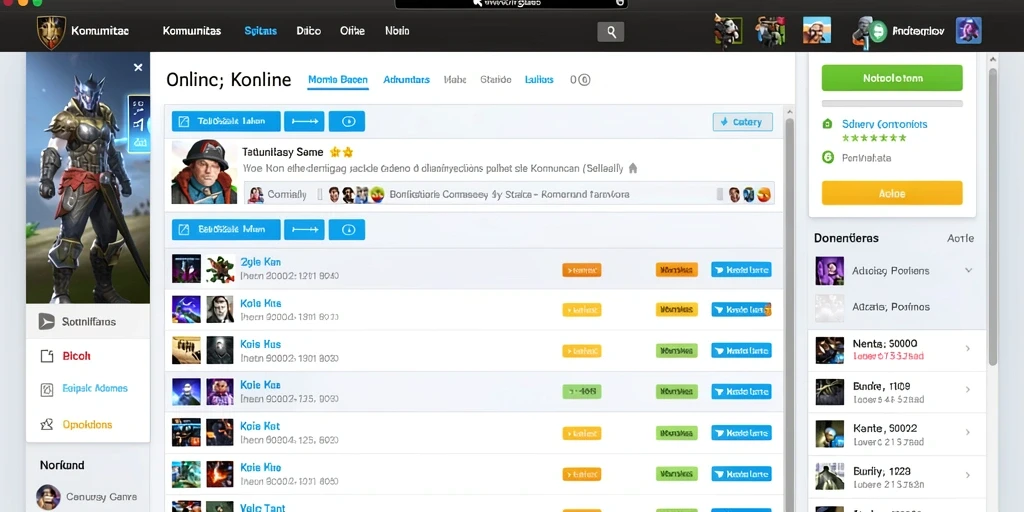Click the Sotunlifaros play-arrow sidebar icon
This screenshot has height=512, width=1024.
pyautogui.click(x=46, y=321)
